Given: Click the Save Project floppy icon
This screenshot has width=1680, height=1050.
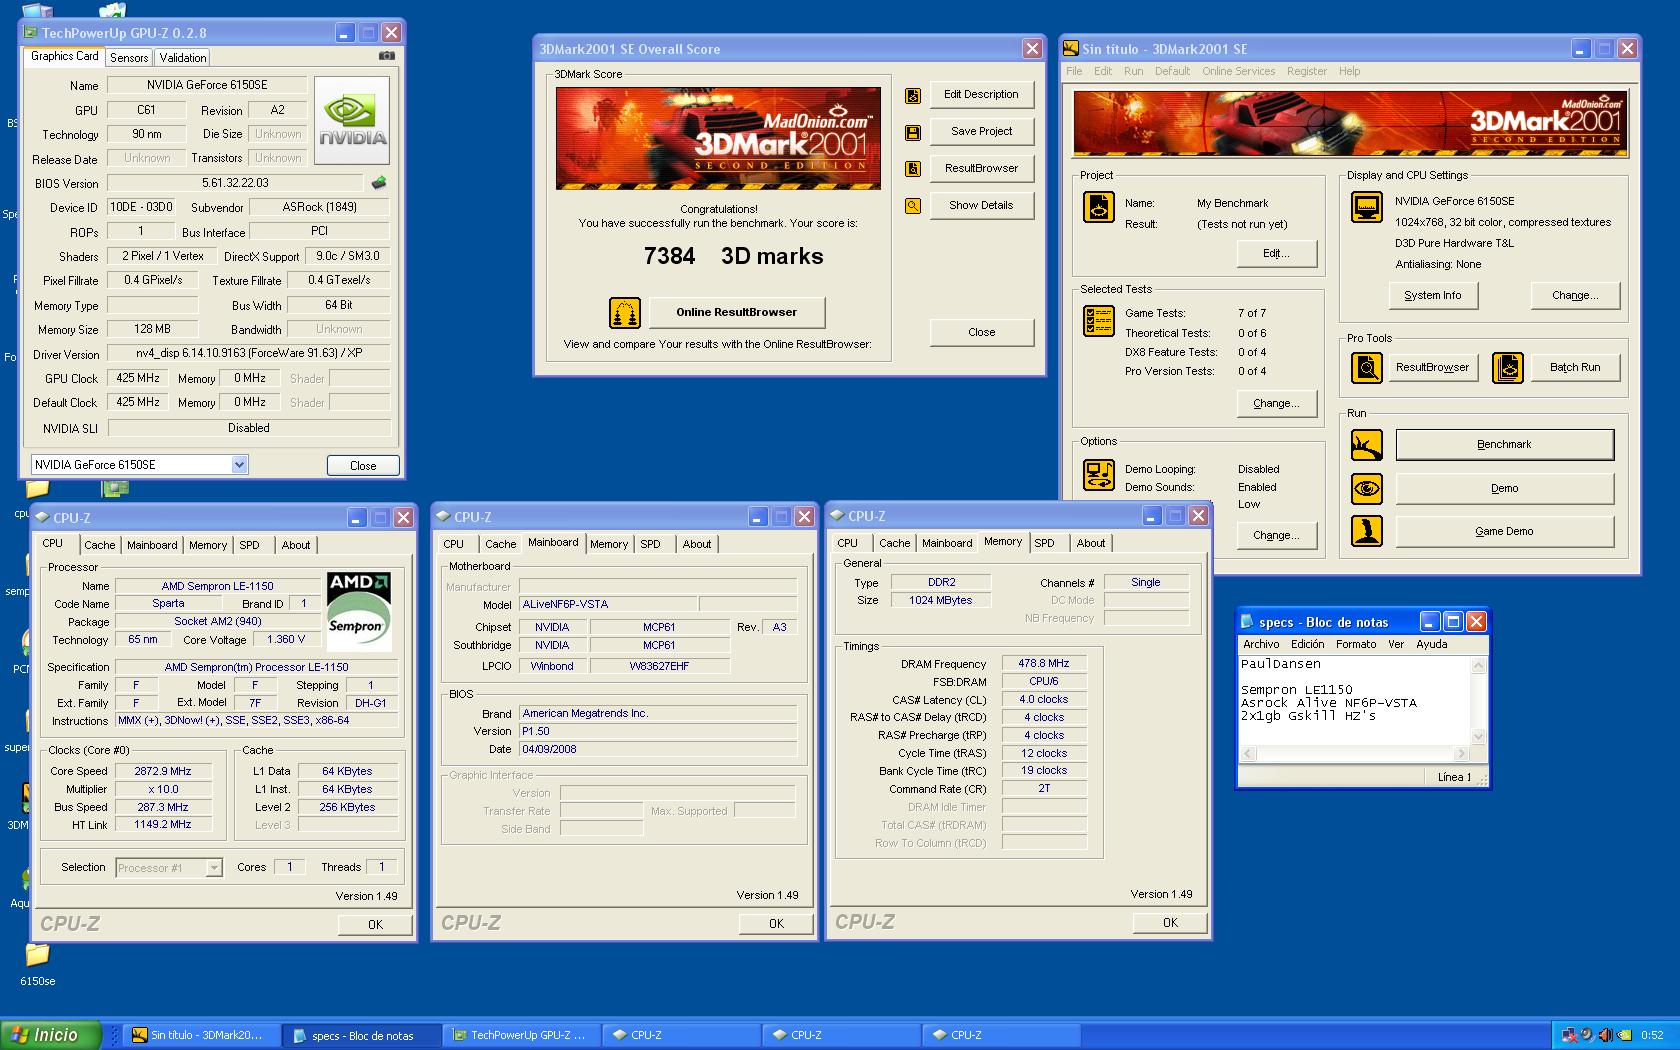Looking at the screenshot, I should coord(912,132).
